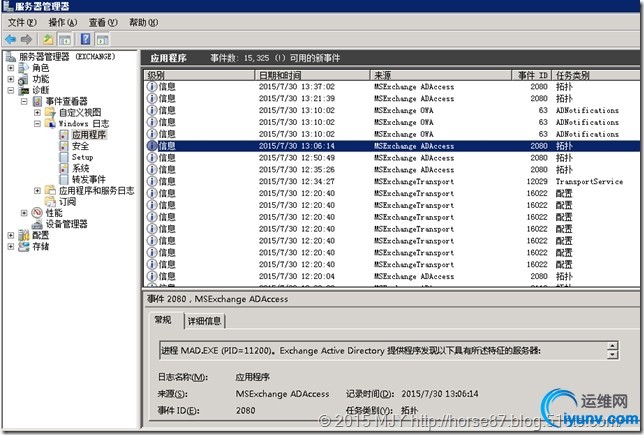
Task: Switch to the 详细信息 tab
Action: (x=204, y=321)
